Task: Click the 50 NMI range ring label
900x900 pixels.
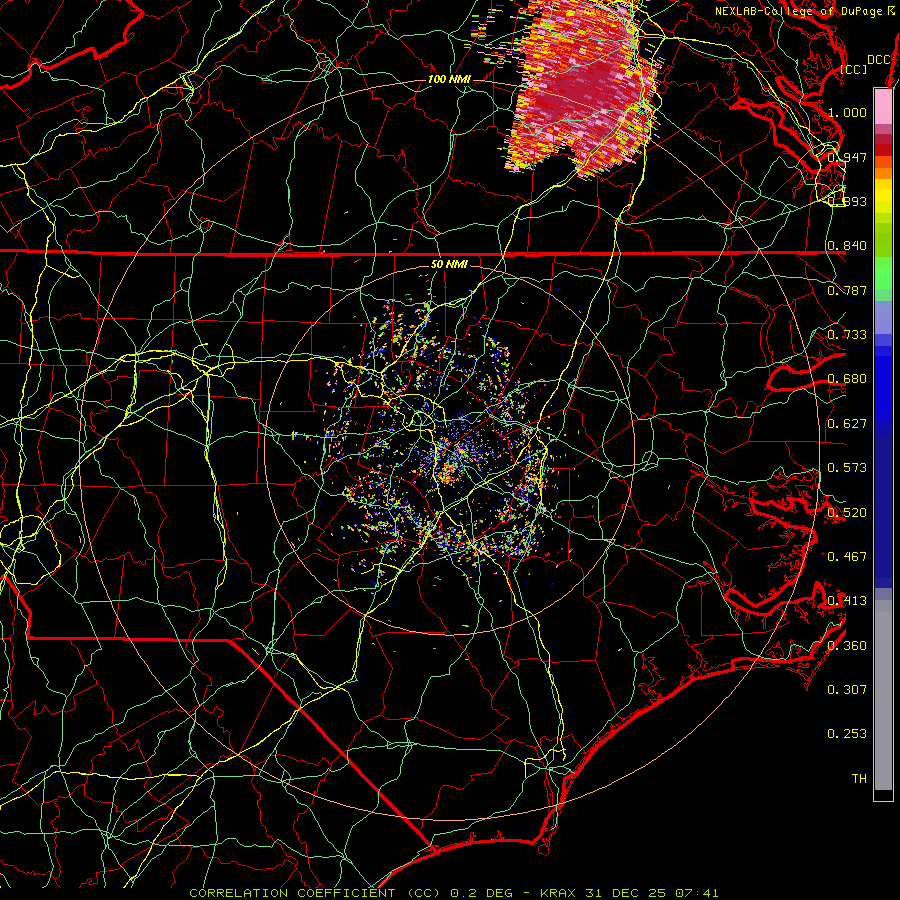Action: click(449, 264)
